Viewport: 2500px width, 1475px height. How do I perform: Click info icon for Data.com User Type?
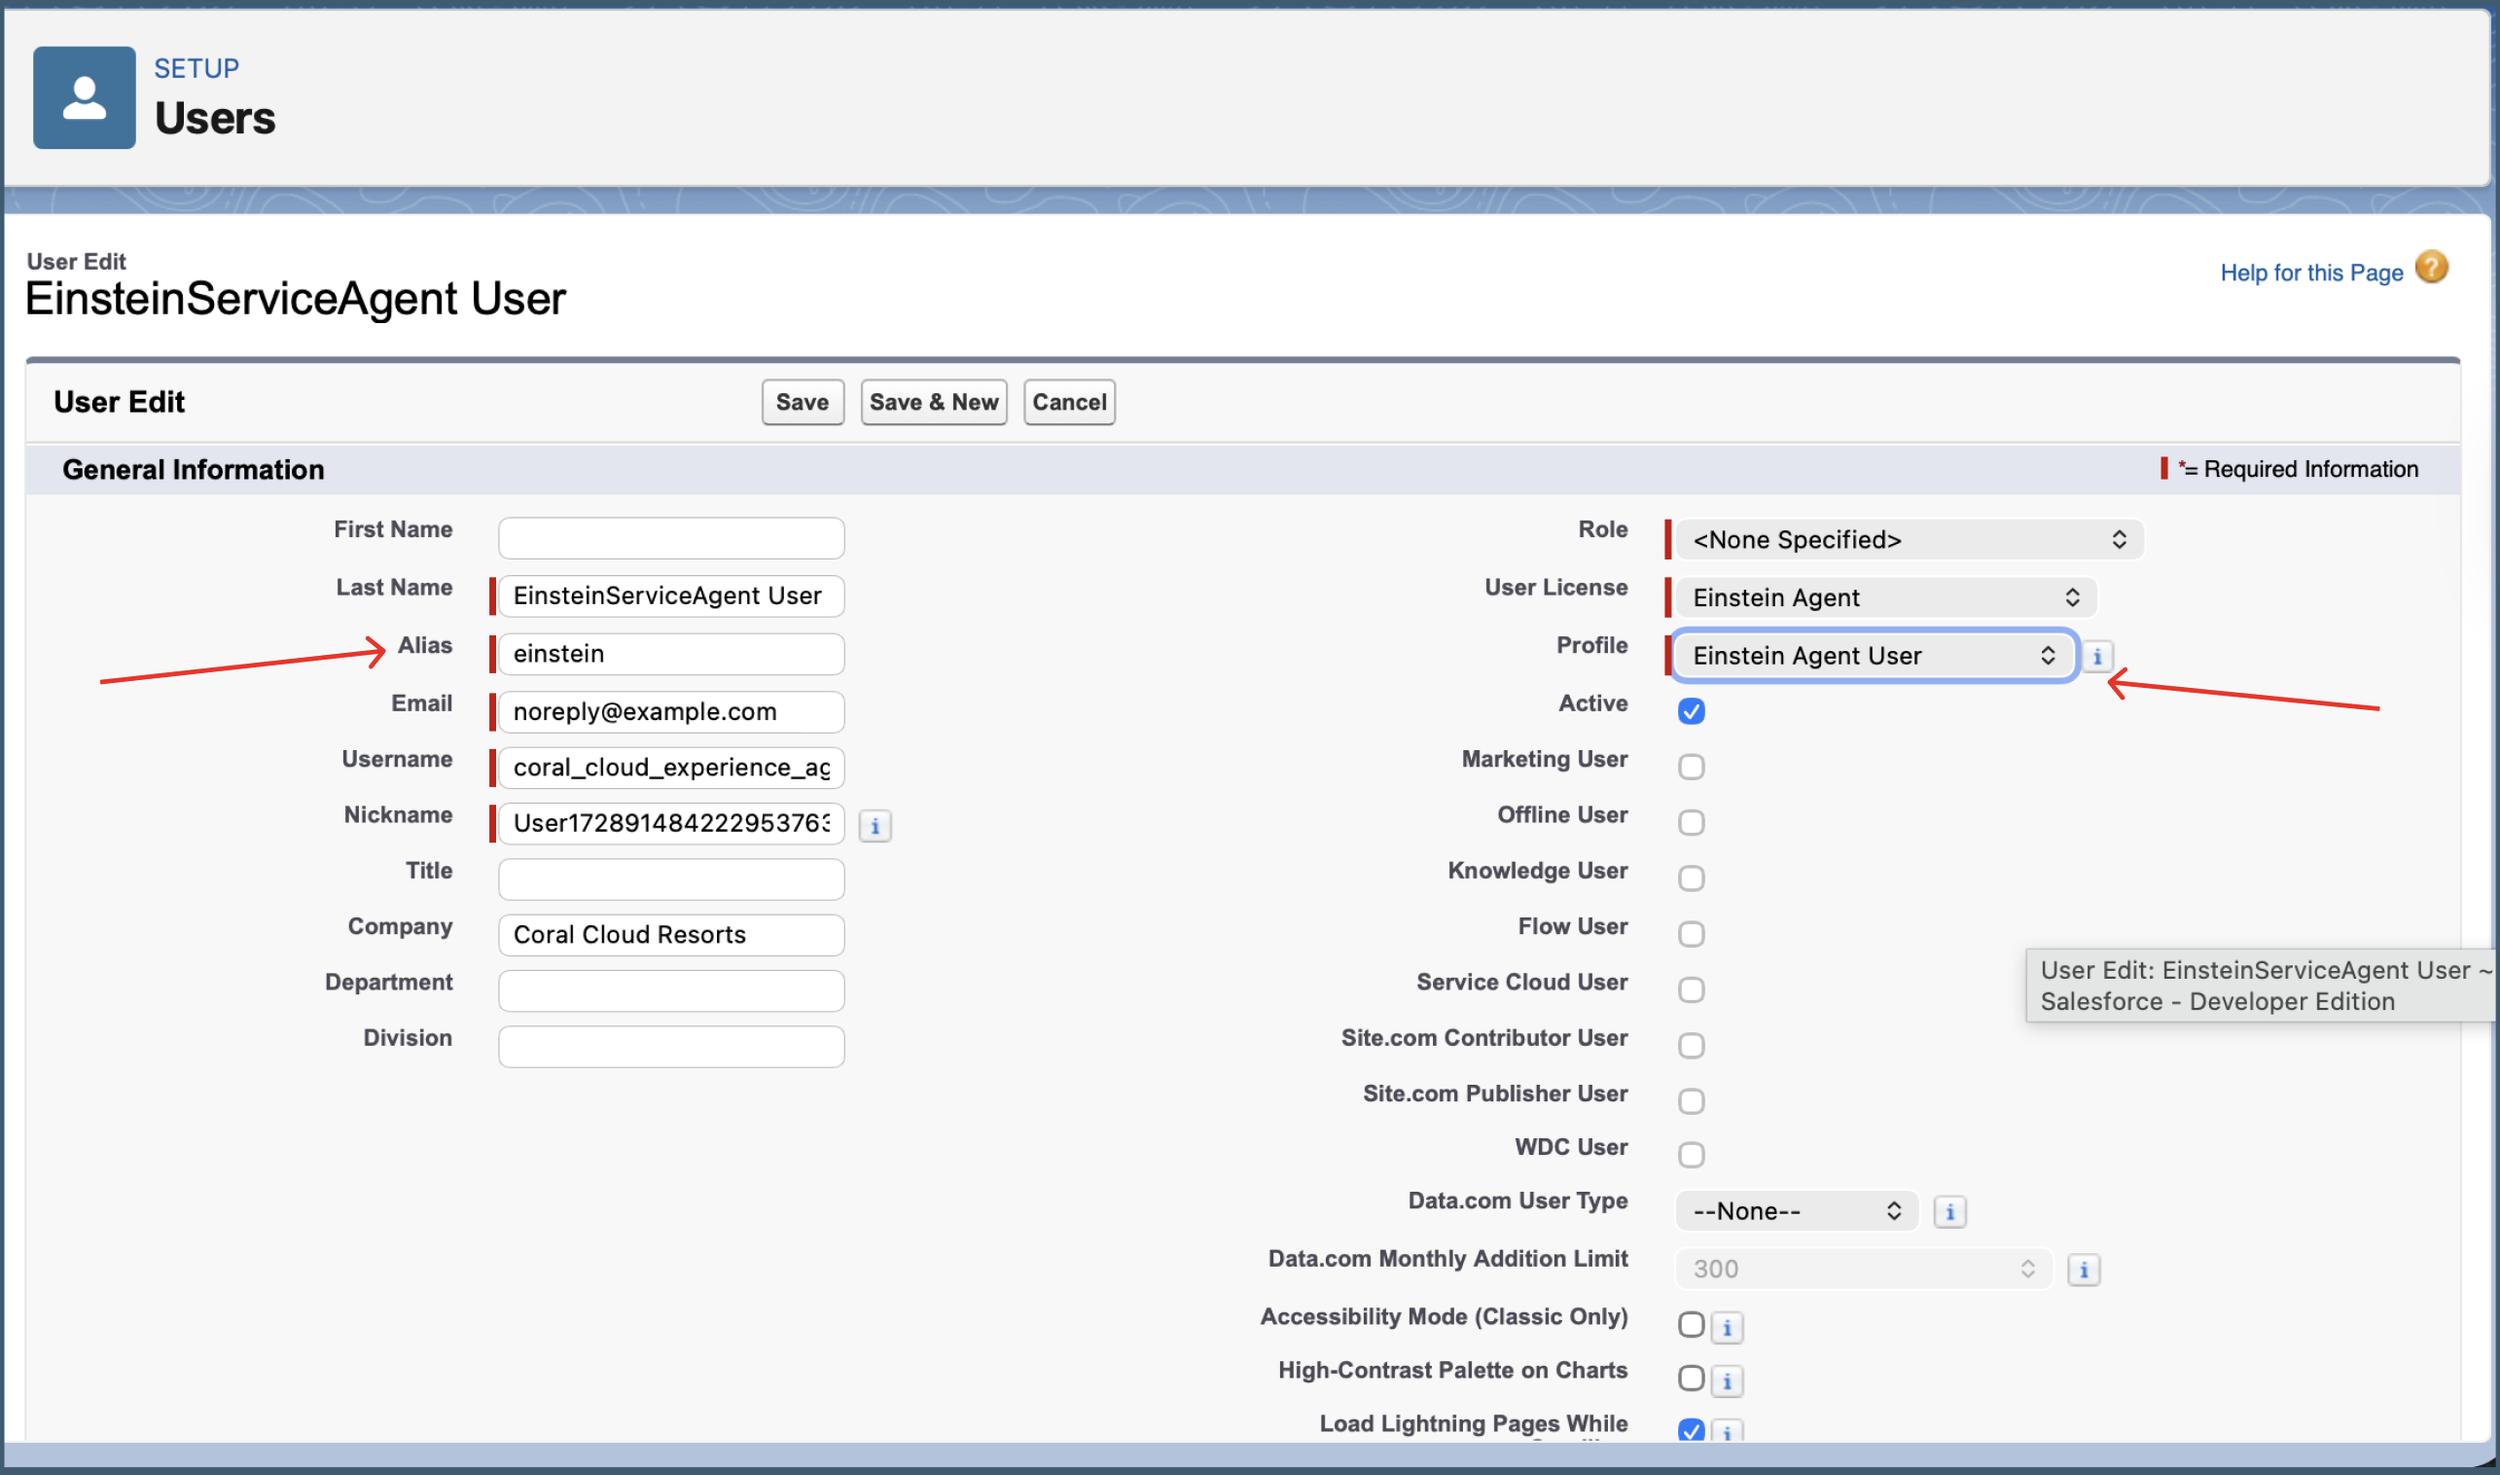(1949, 1212)
